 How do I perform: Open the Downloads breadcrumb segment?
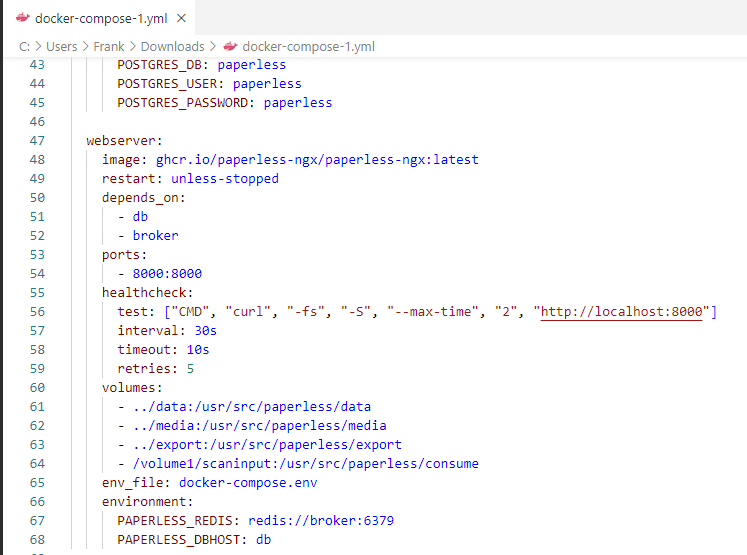tap(172, 47)
